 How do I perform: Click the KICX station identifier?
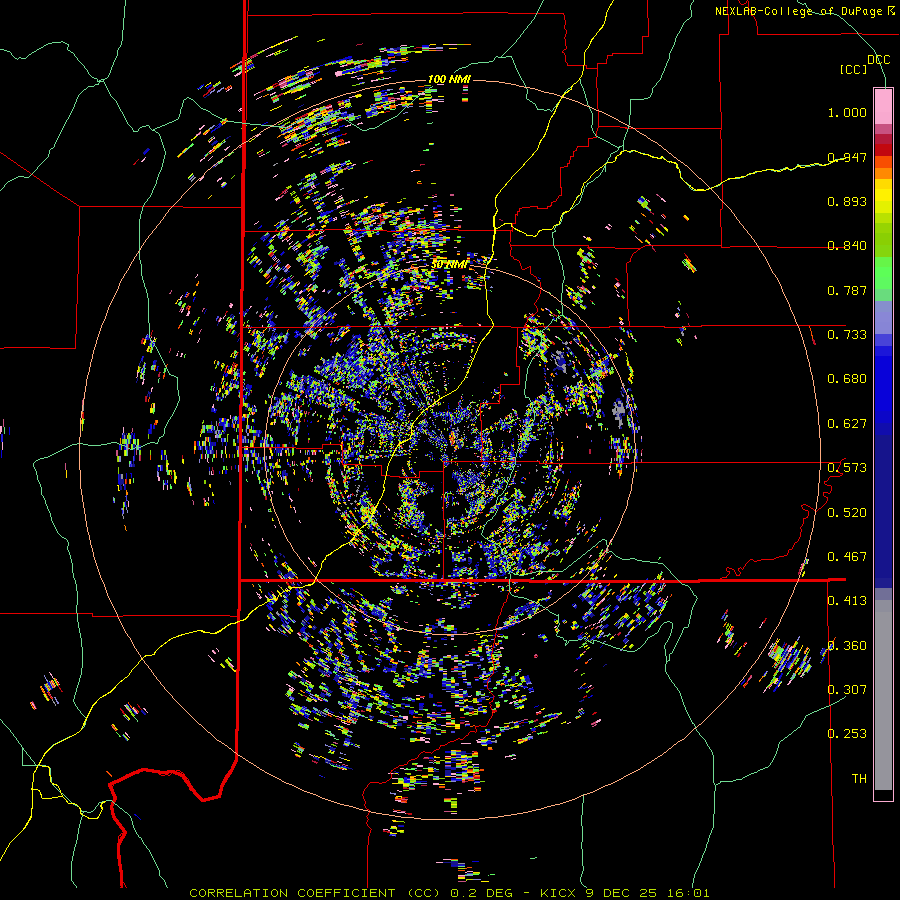point(558,893)
